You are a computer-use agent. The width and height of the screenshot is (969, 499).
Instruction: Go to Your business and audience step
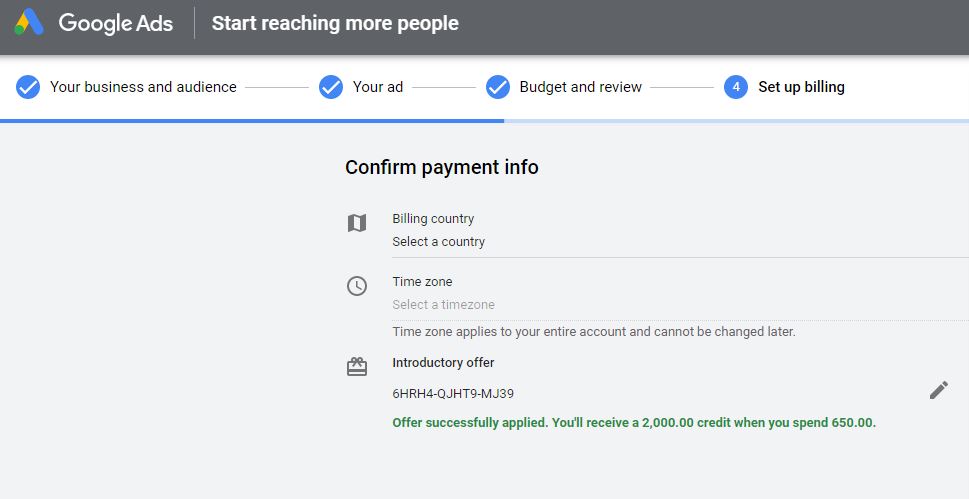(143, 87)
